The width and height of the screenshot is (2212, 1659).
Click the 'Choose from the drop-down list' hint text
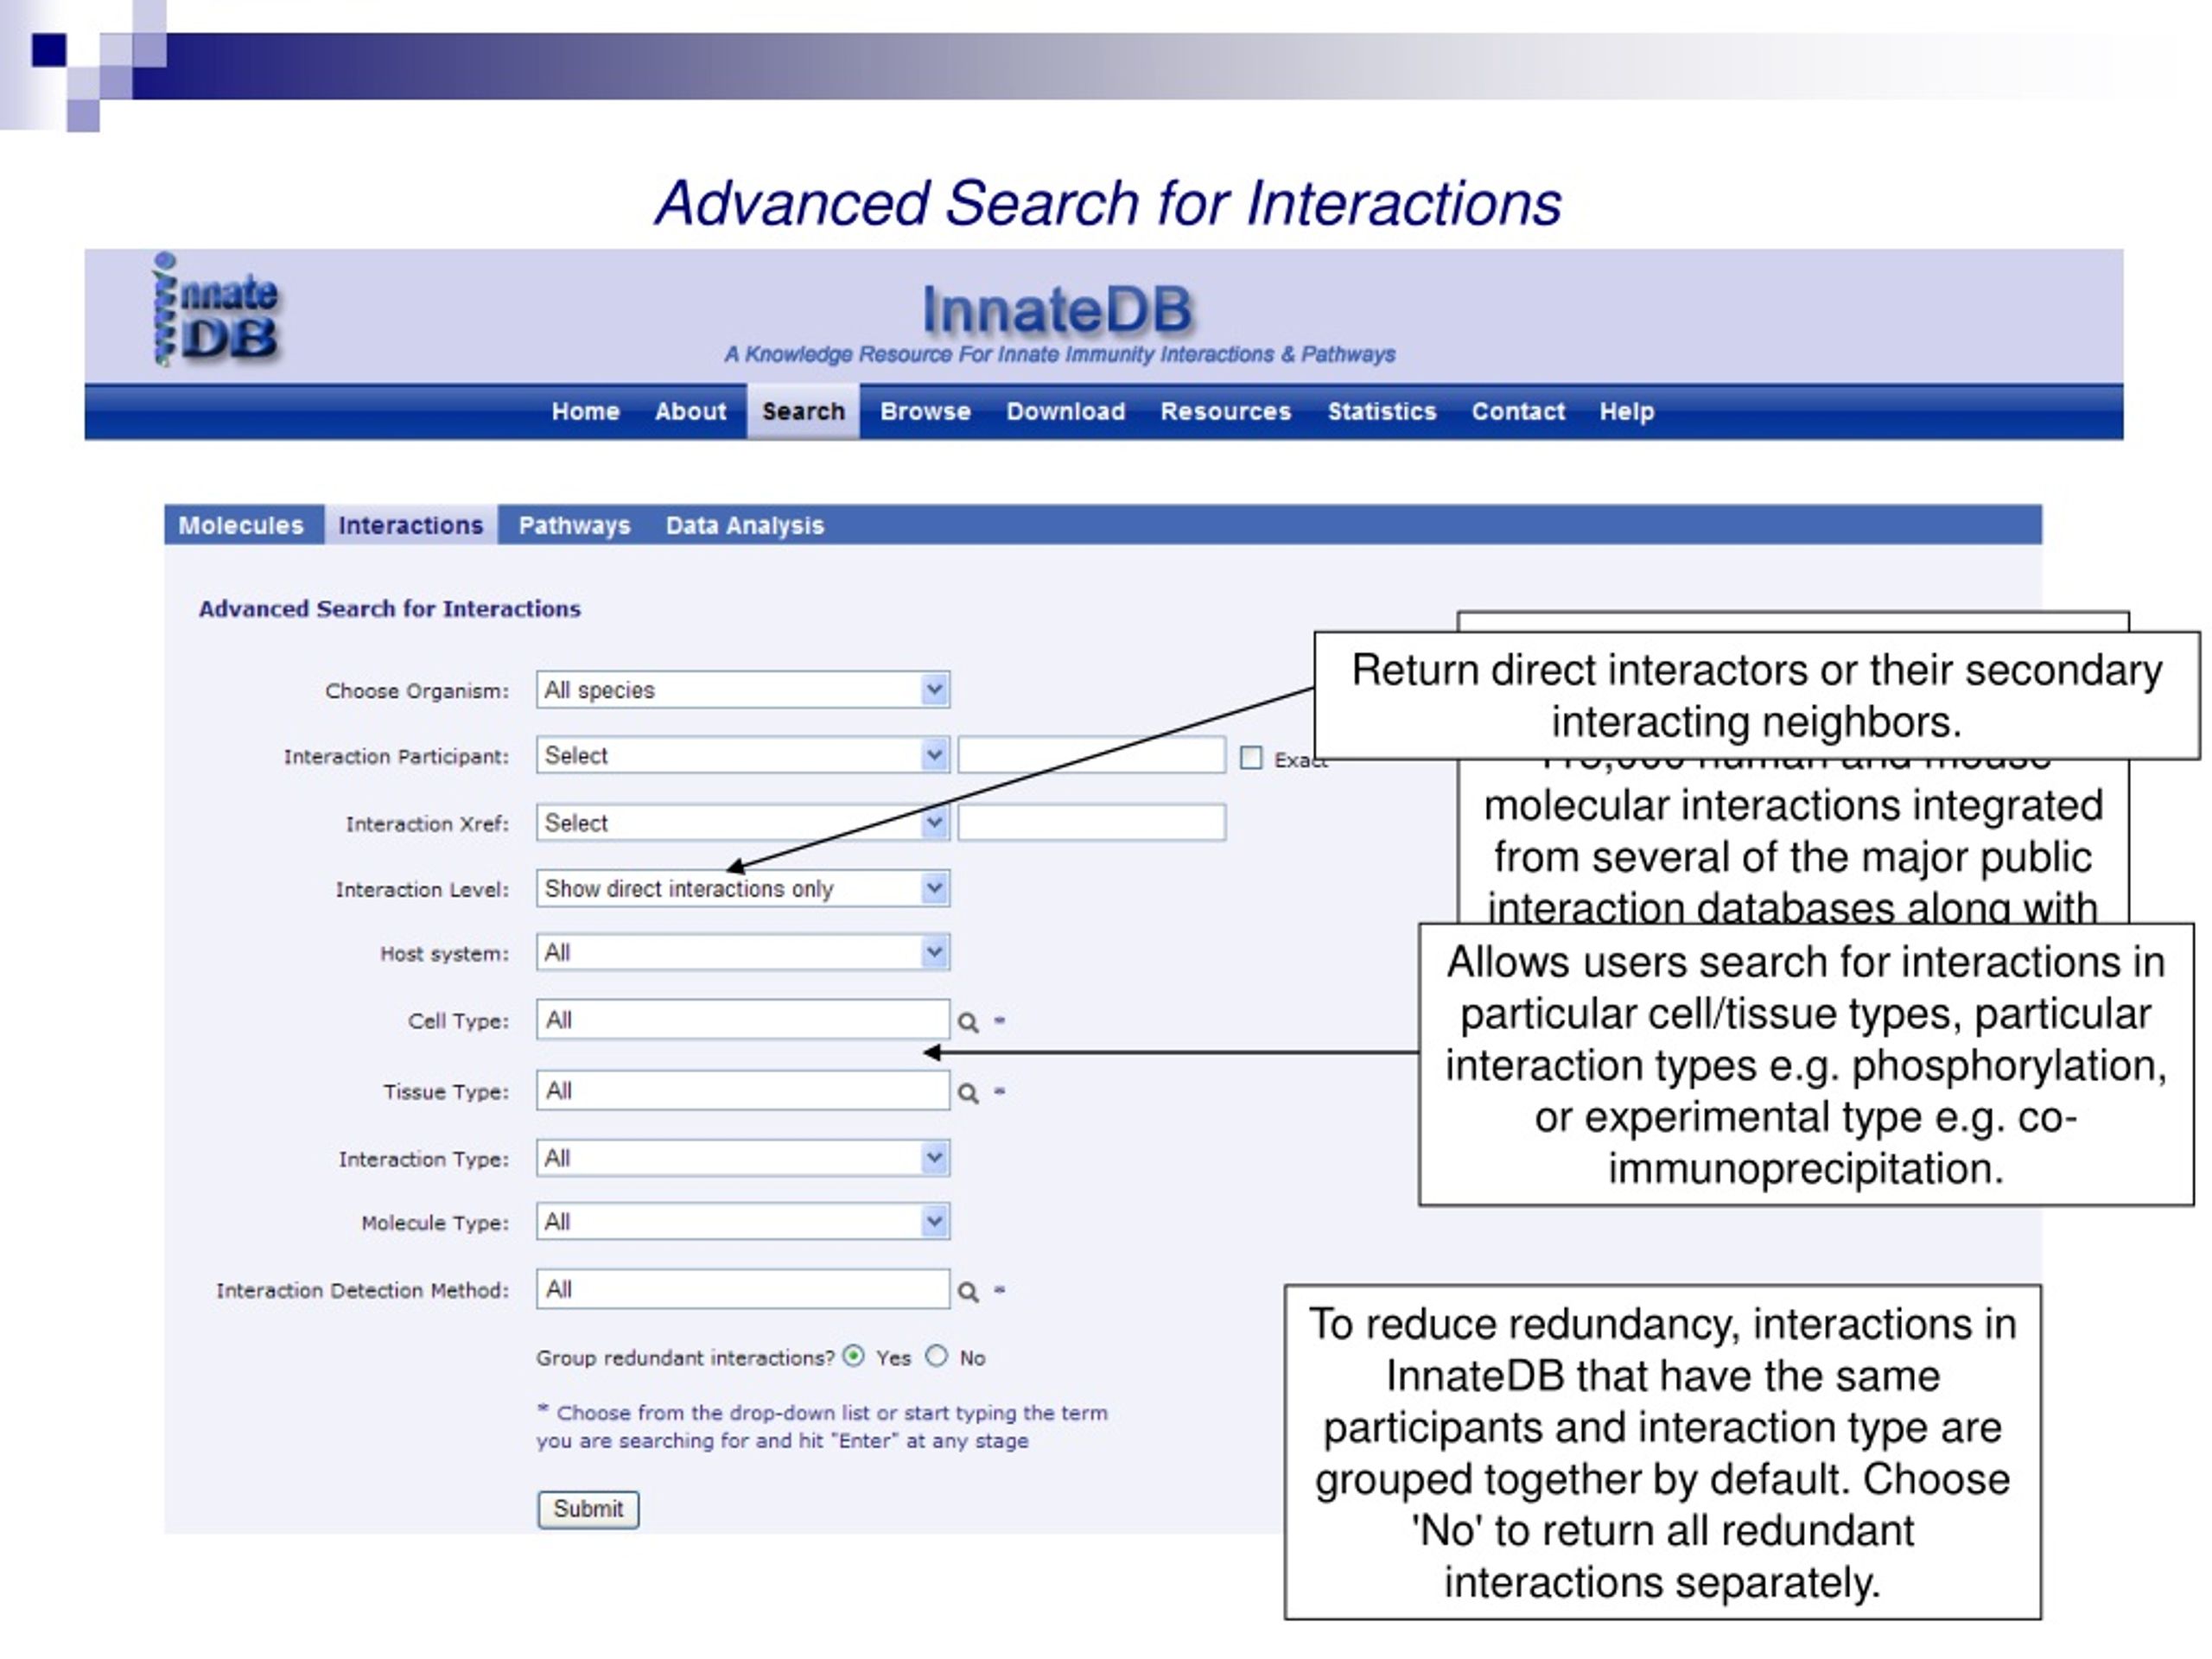click(822, 1426)
